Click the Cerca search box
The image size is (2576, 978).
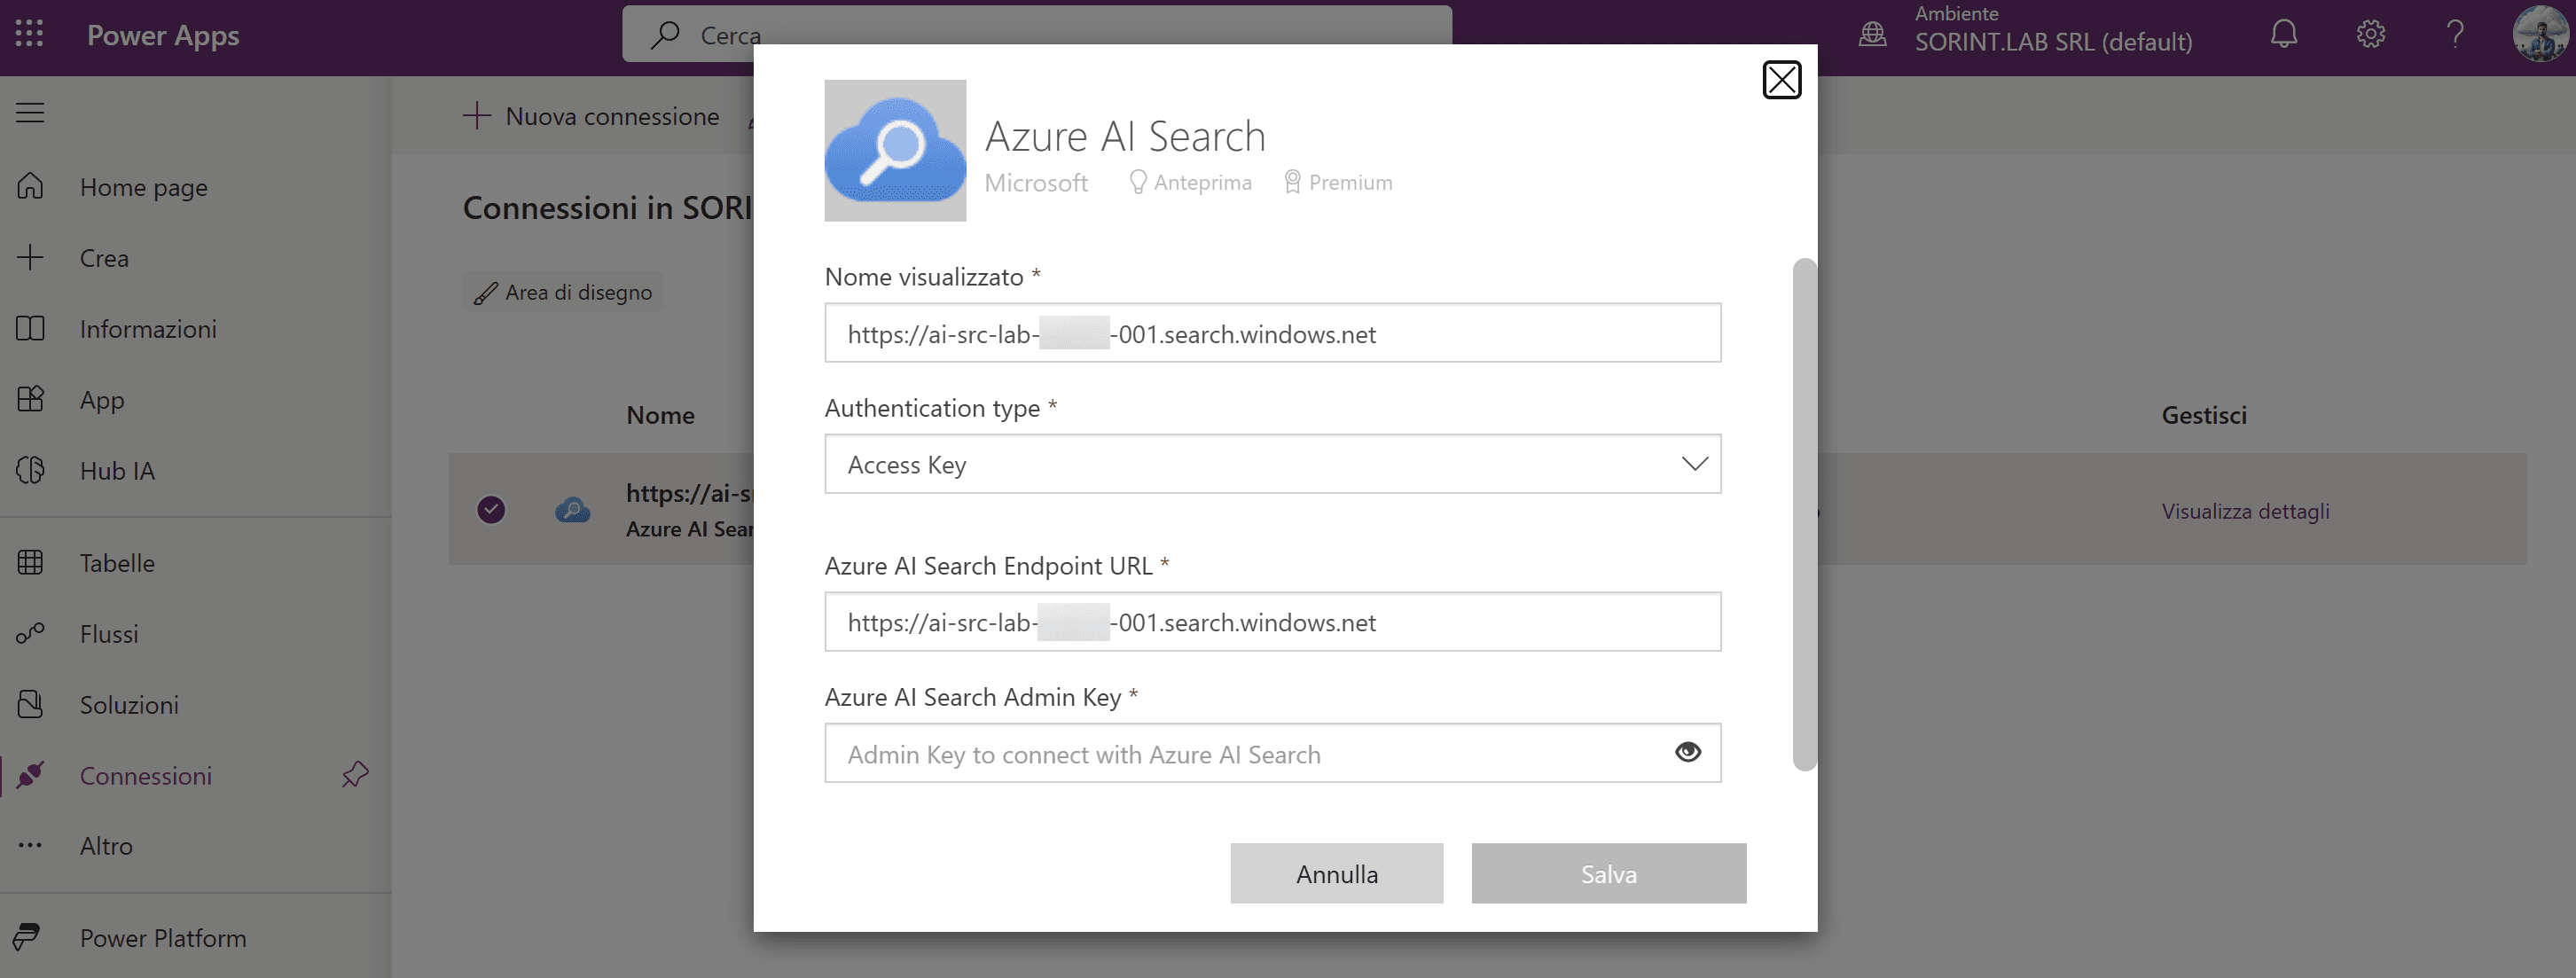tap(1037, 35)
